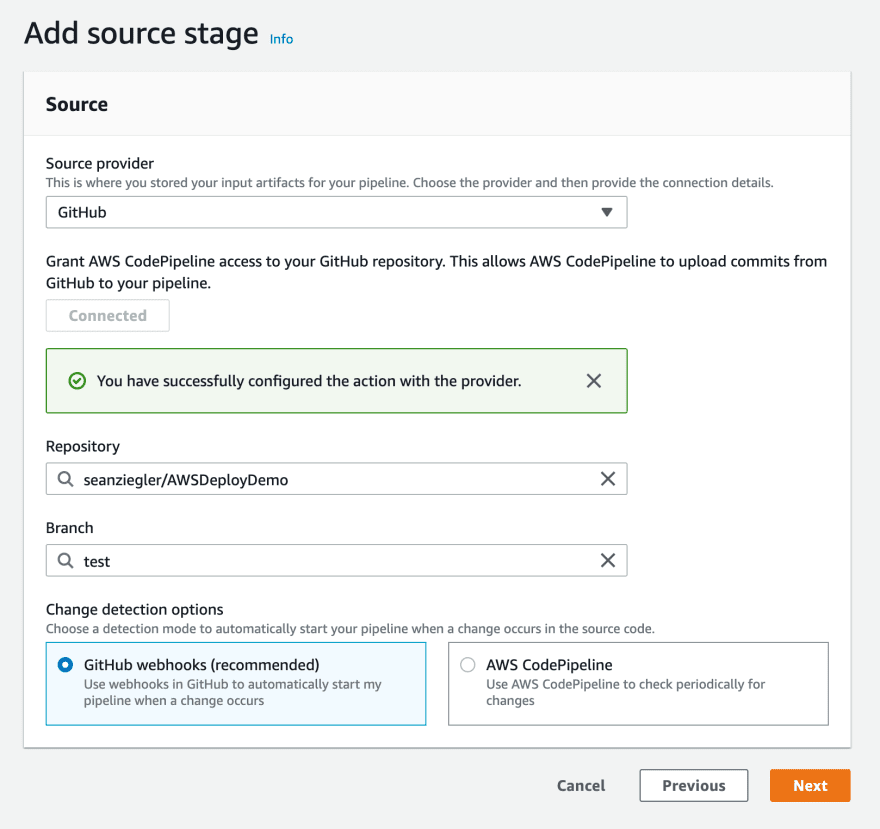880x829 pixels.
Task: Cancel the pipeline creation
Action: click(581, 785)
